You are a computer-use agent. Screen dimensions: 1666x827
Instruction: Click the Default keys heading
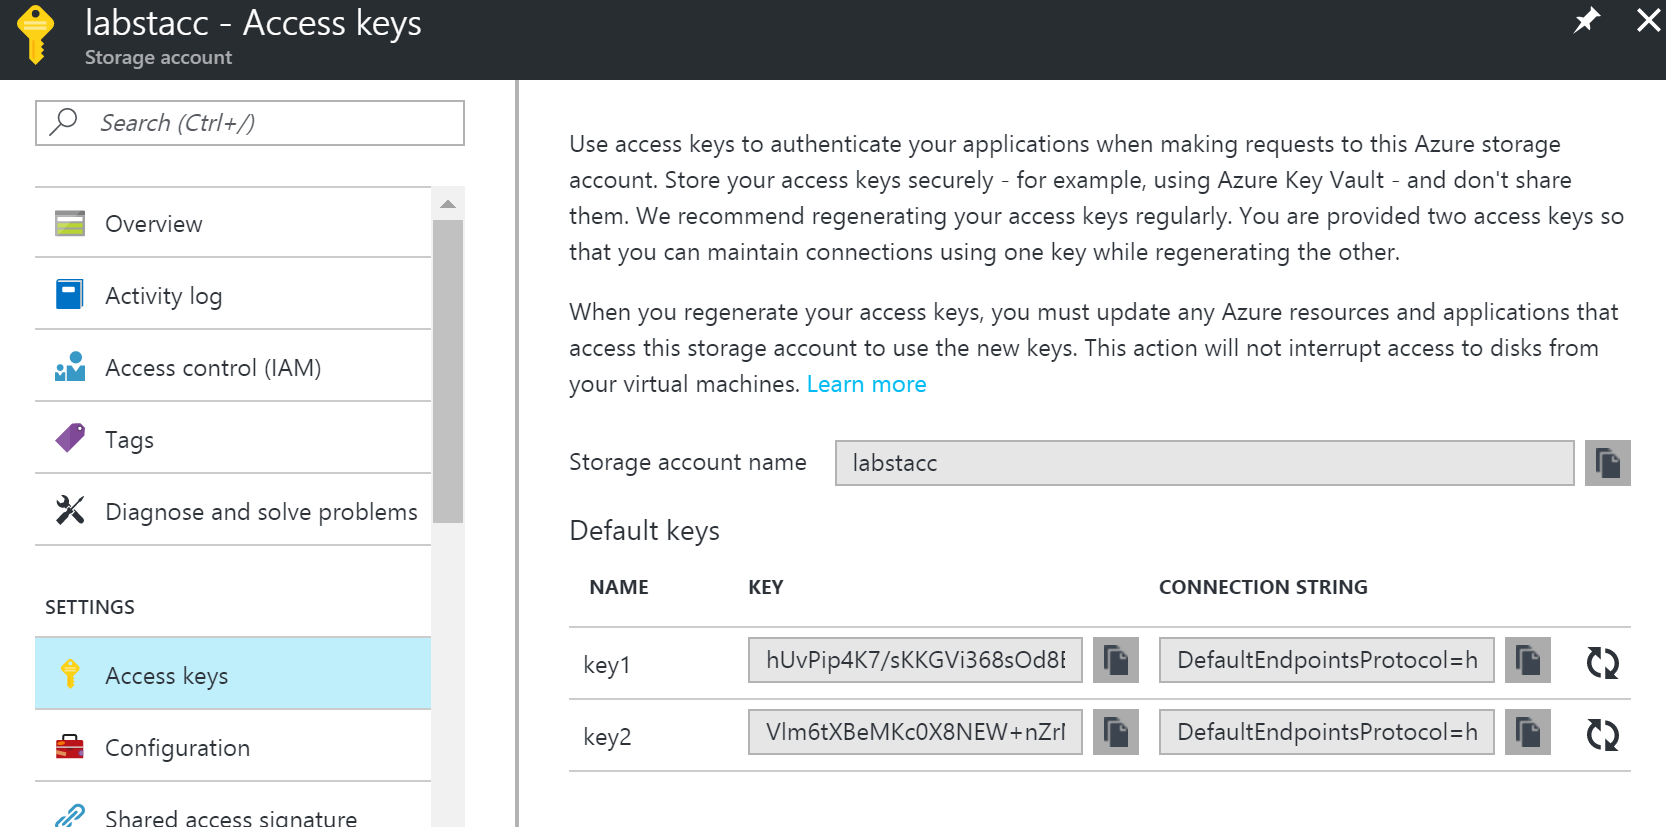[644, 531]
